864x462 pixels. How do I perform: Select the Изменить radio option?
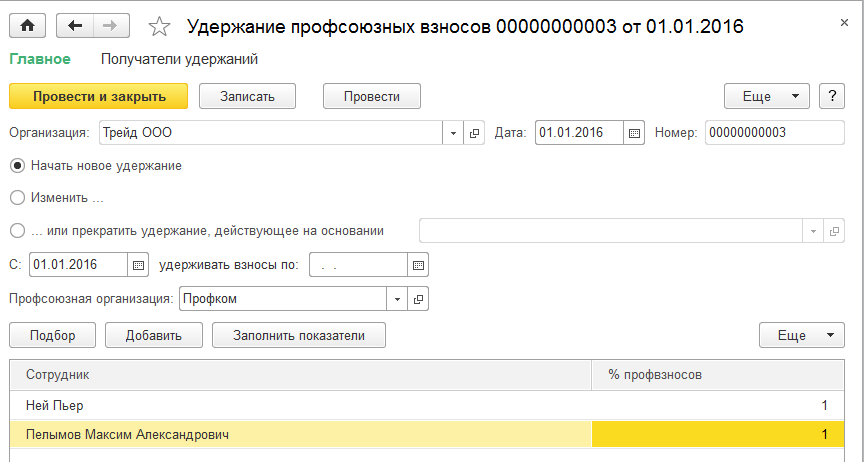click(17, 198)
